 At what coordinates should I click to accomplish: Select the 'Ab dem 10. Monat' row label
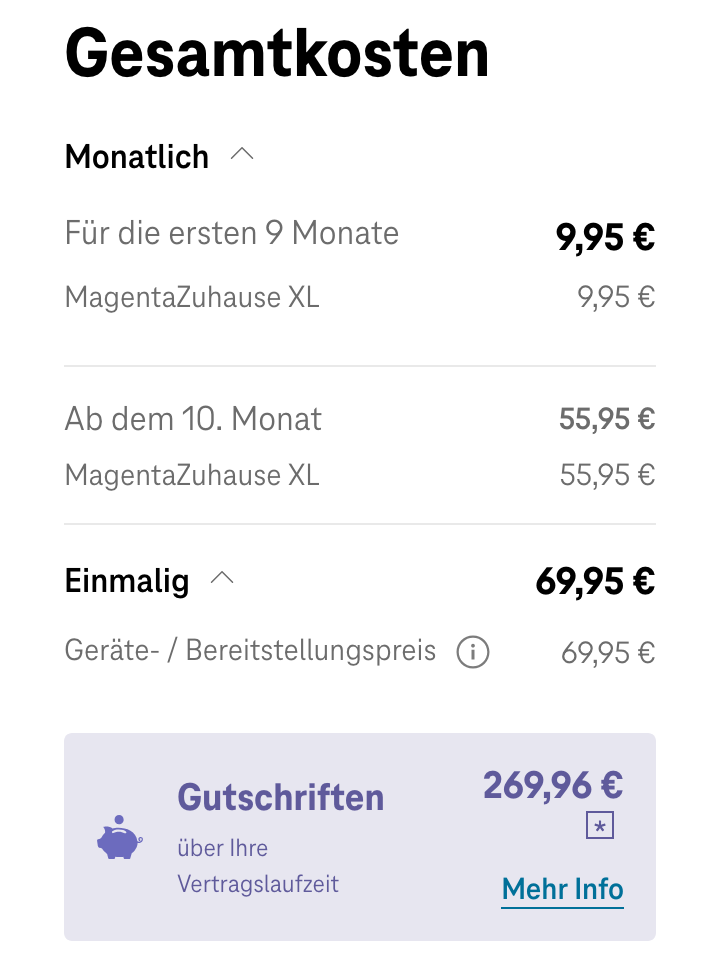(193, 418)
